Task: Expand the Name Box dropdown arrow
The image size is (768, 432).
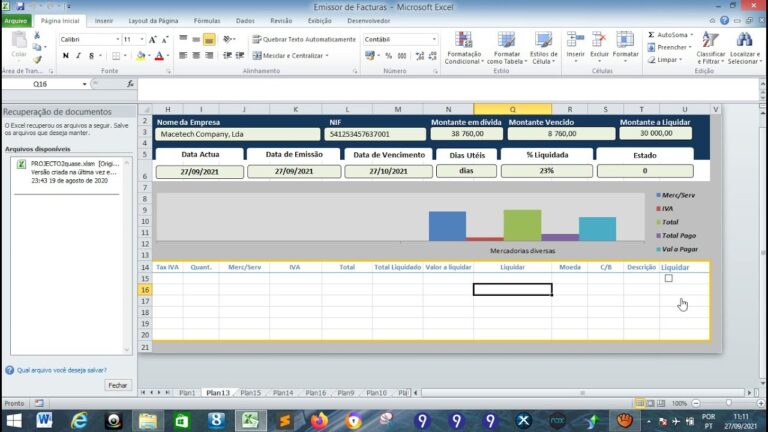Action: [84, 84]
